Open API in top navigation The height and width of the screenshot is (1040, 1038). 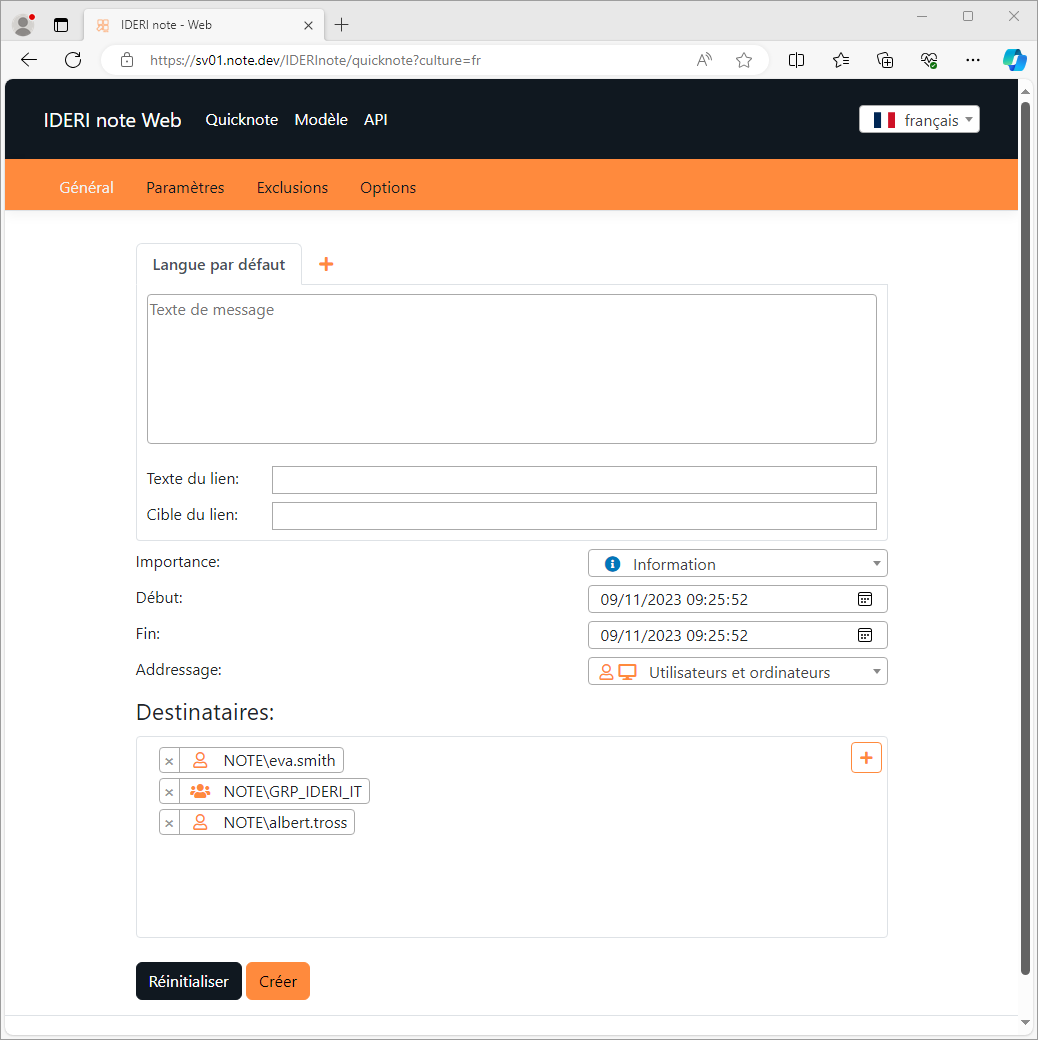tap(375, 119)
